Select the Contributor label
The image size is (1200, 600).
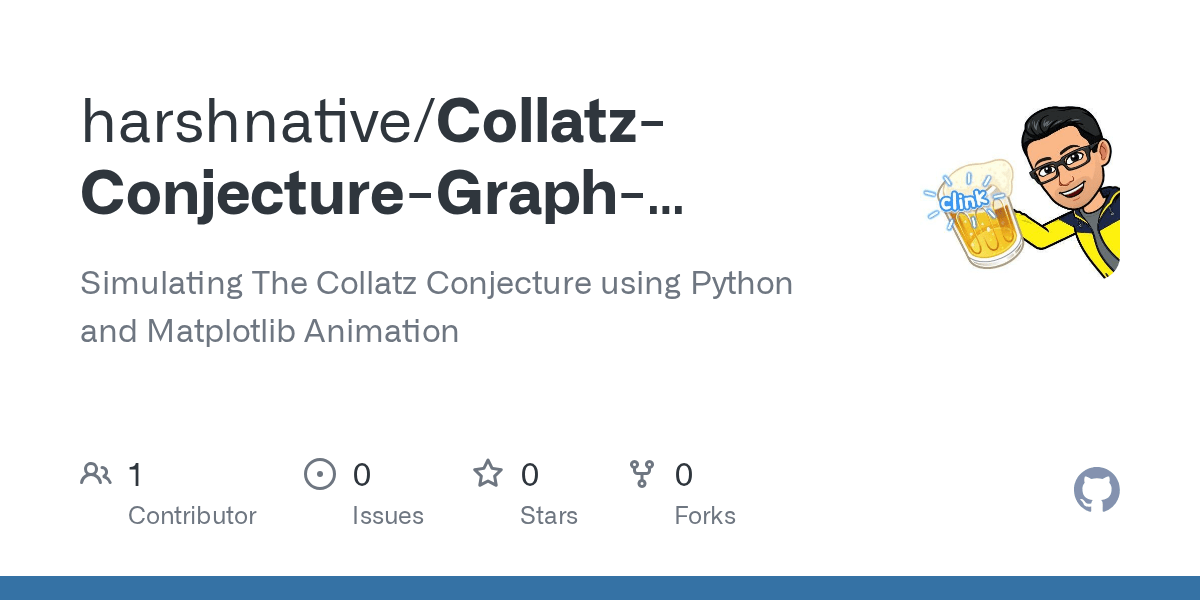click(192, 516)
